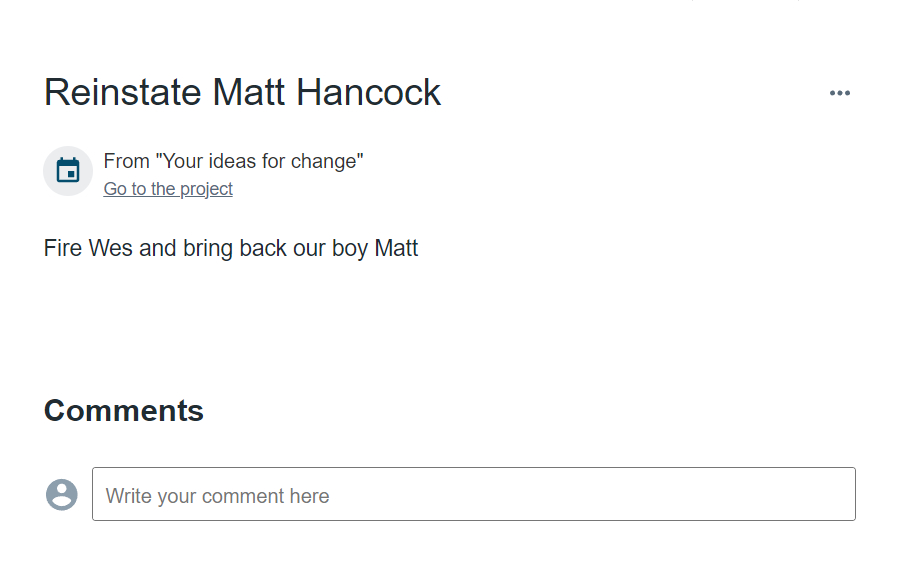Click the grey profile silhouette icon
Screen dimensions: 906x575
pos(62,494)
